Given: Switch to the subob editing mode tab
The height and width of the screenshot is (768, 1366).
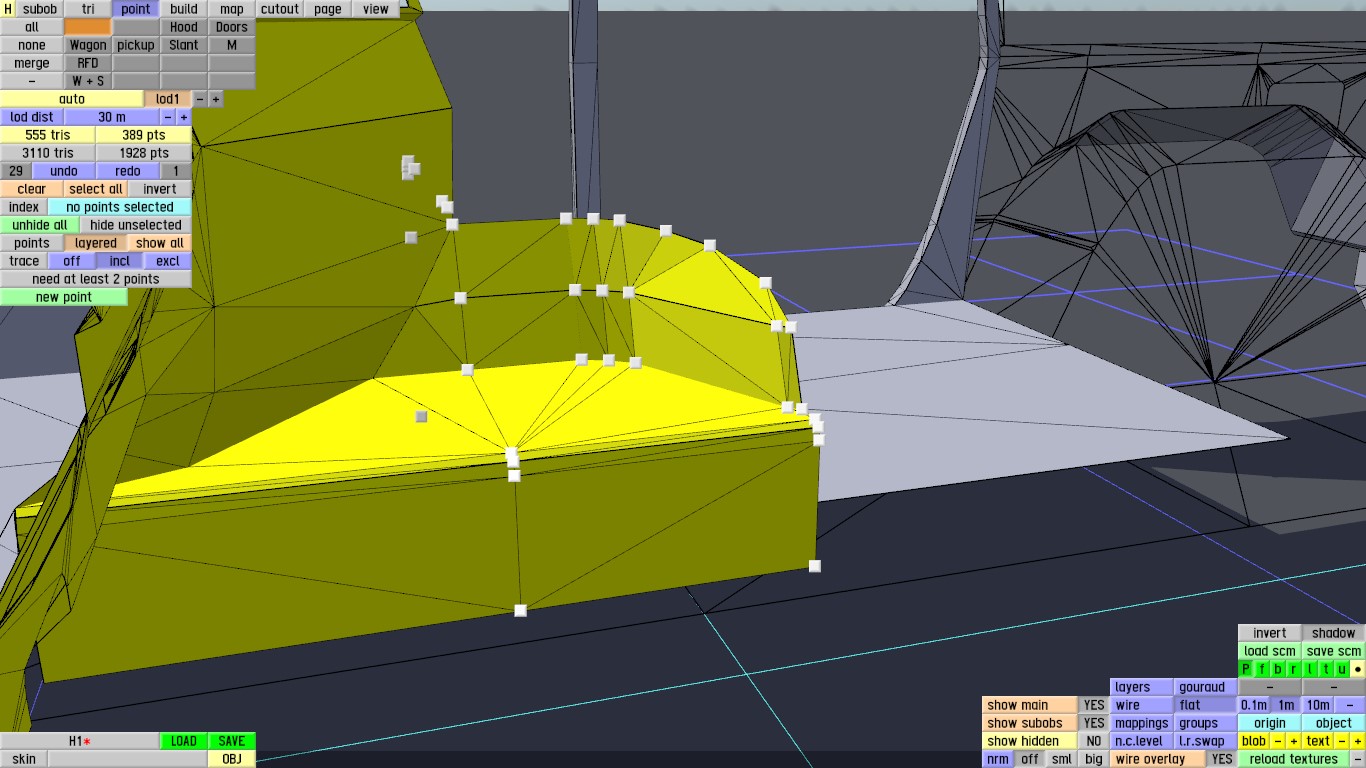Looking at the screenshot, I should click(x=40, y=9).
